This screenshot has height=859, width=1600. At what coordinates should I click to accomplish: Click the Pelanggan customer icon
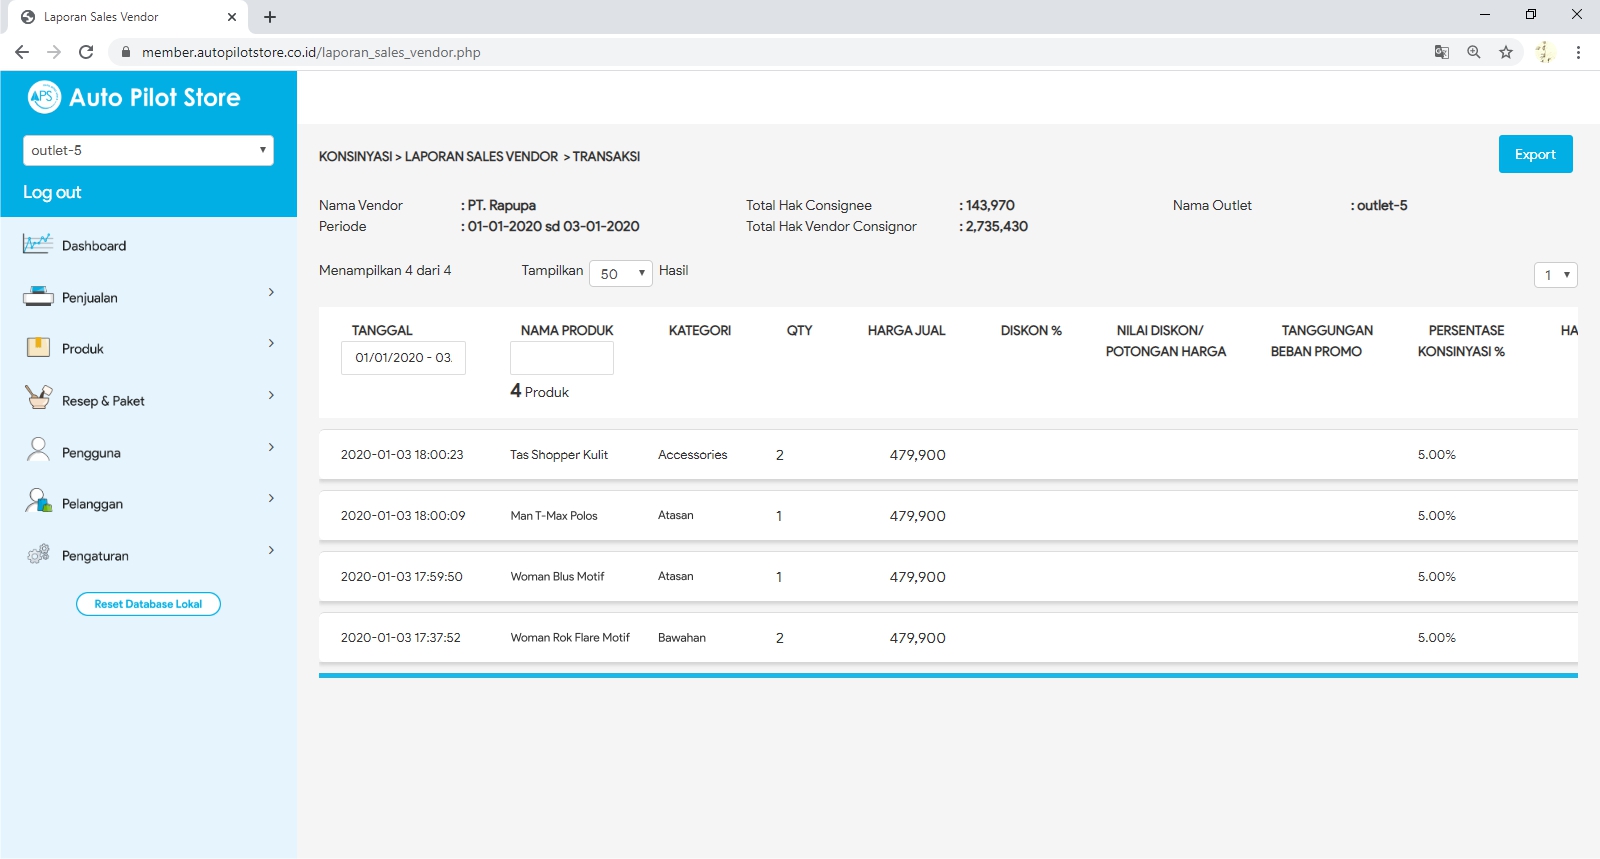[38, 501]
